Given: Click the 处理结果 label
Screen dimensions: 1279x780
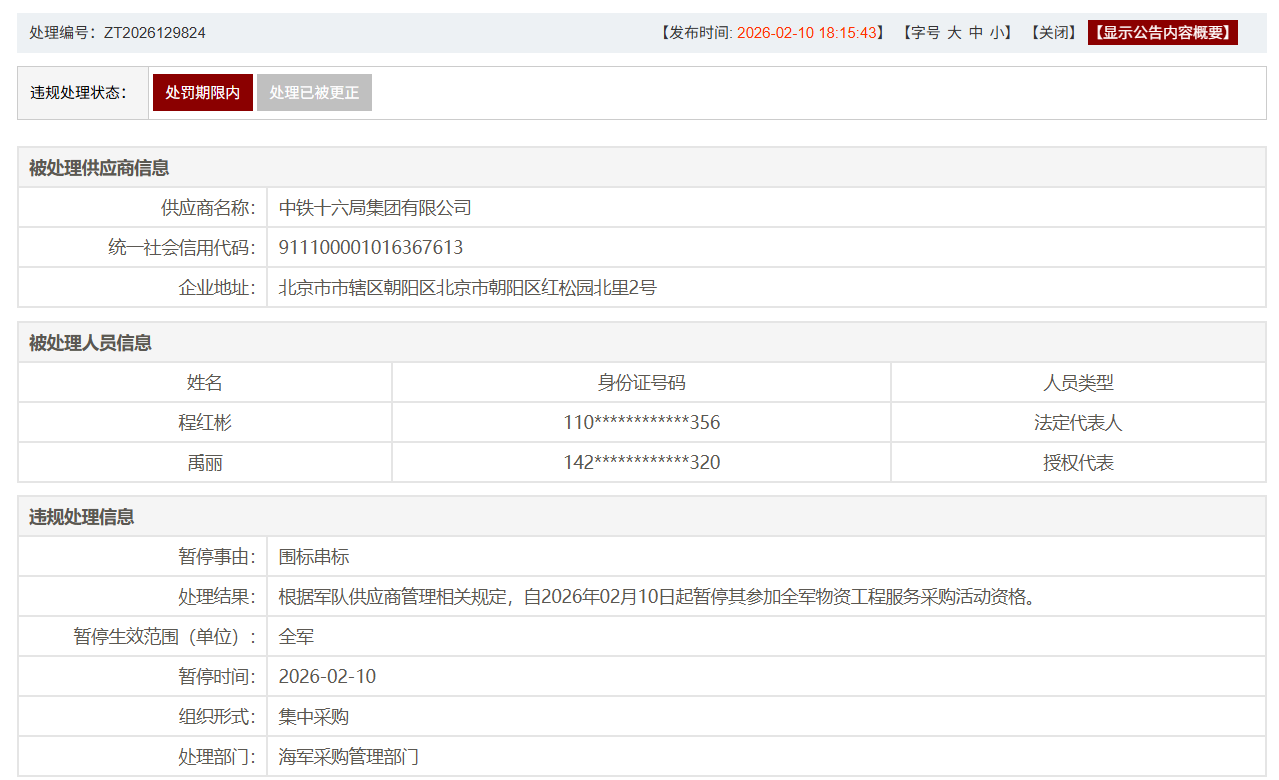Looking at the screenshot, I should [217, 597].
